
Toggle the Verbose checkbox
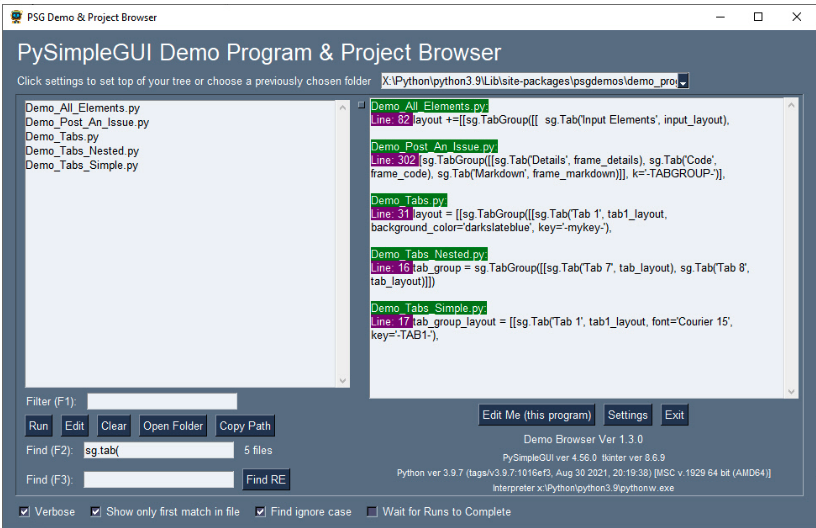point(25,512)
